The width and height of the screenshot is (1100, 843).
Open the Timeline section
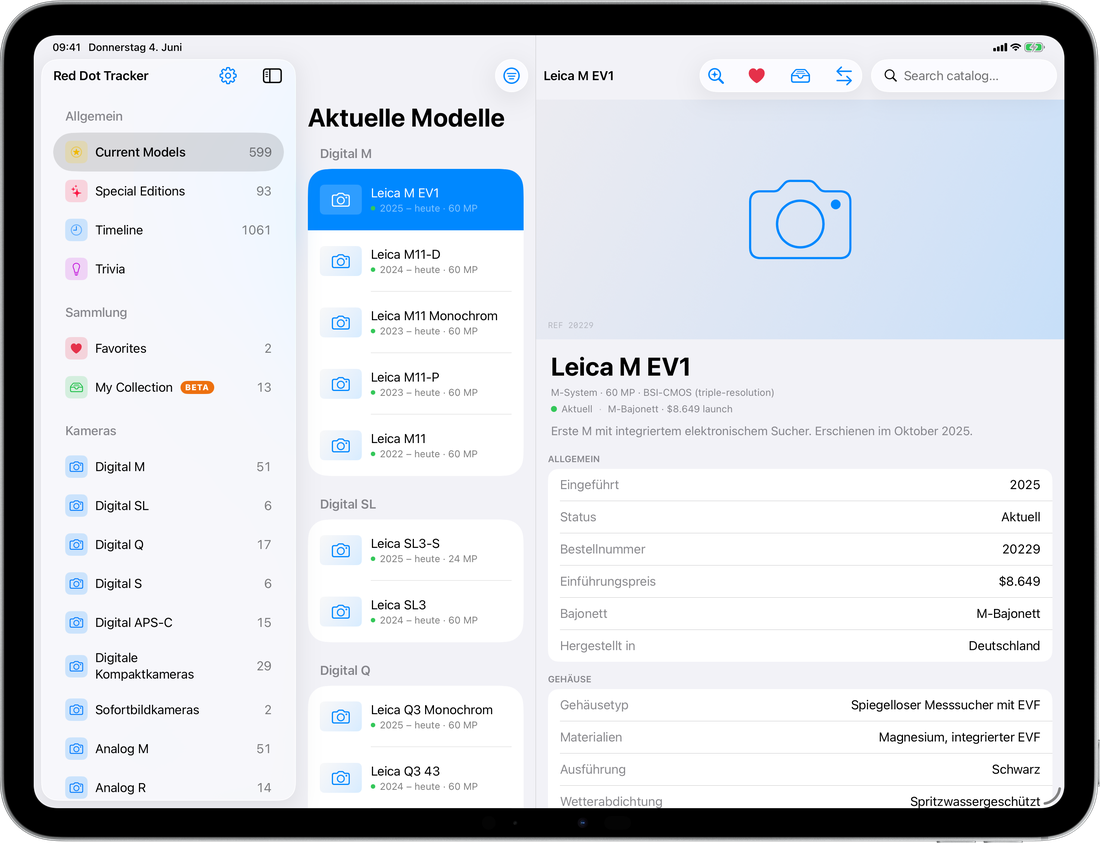pyautogui.click(x=168, y=230)
